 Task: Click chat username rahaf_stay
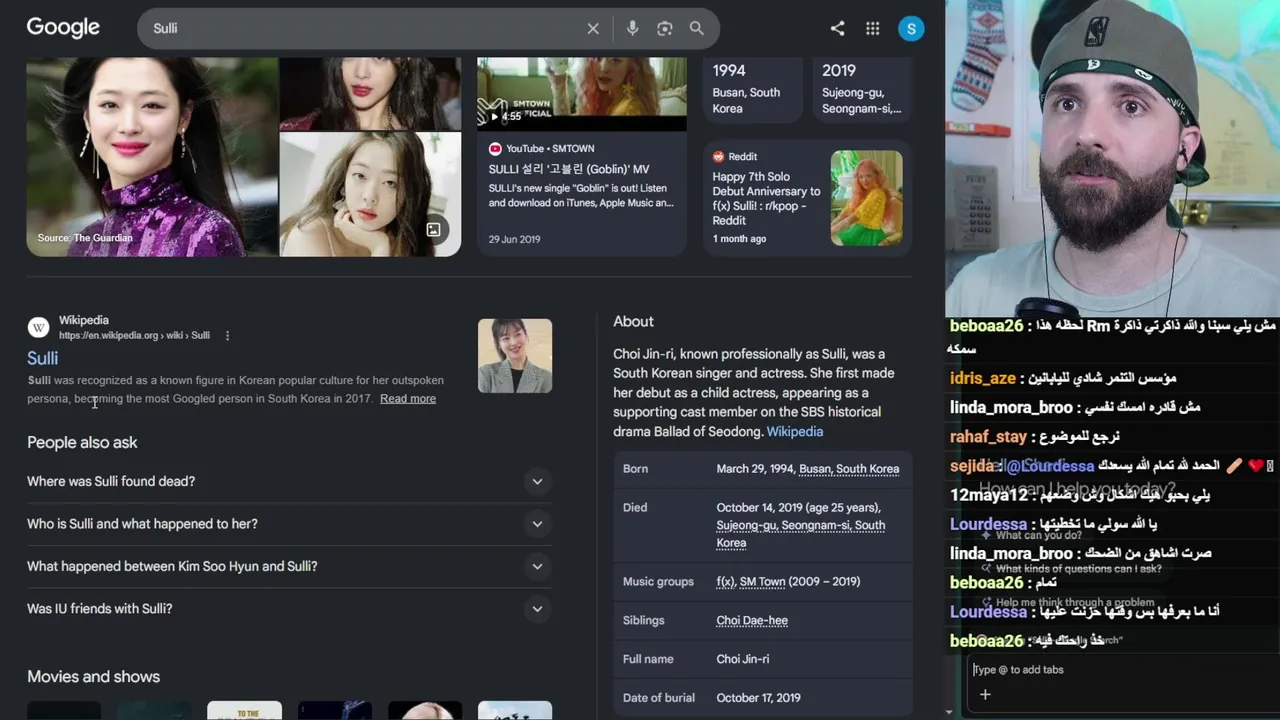(989, 437)
